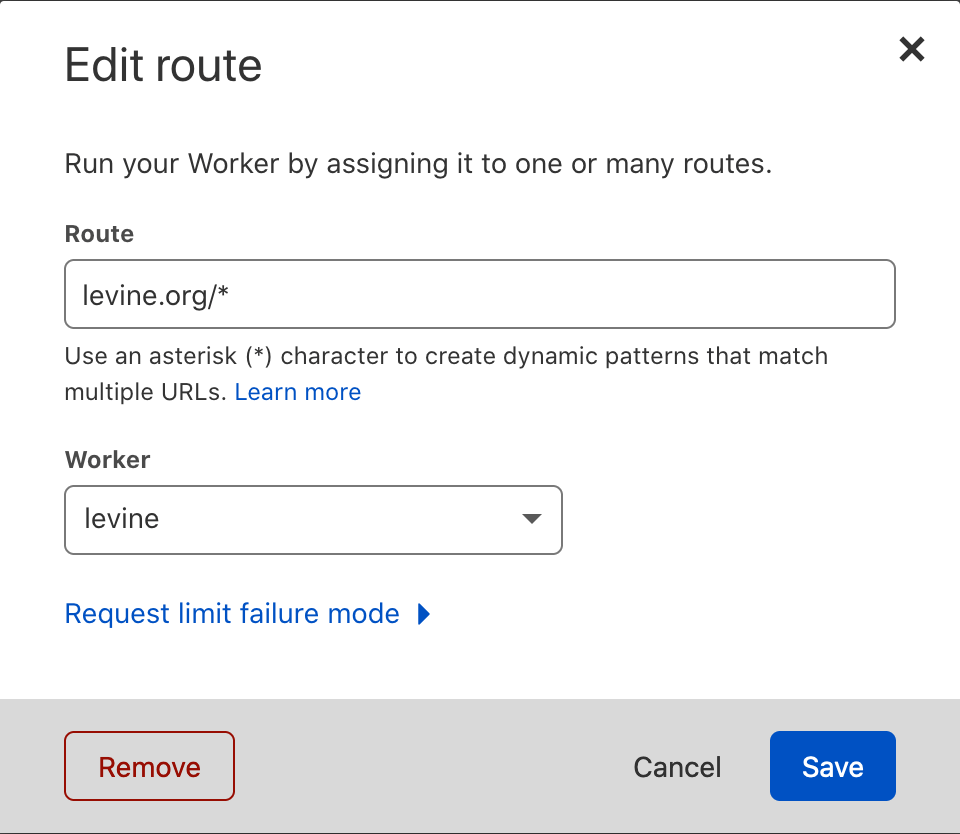Expand Request limit failure mode section
The height and width of the screenshot is (834, 960).
coord(232,614)
